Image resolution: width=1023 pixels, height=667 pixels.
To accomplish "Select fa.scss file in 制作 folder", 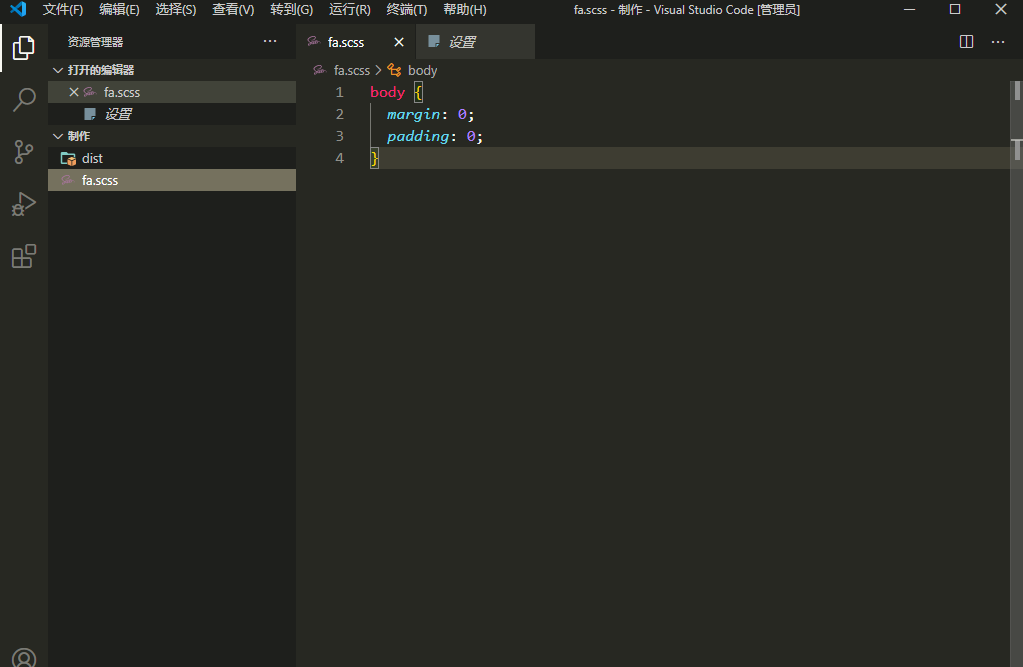I will coord(172,180).
